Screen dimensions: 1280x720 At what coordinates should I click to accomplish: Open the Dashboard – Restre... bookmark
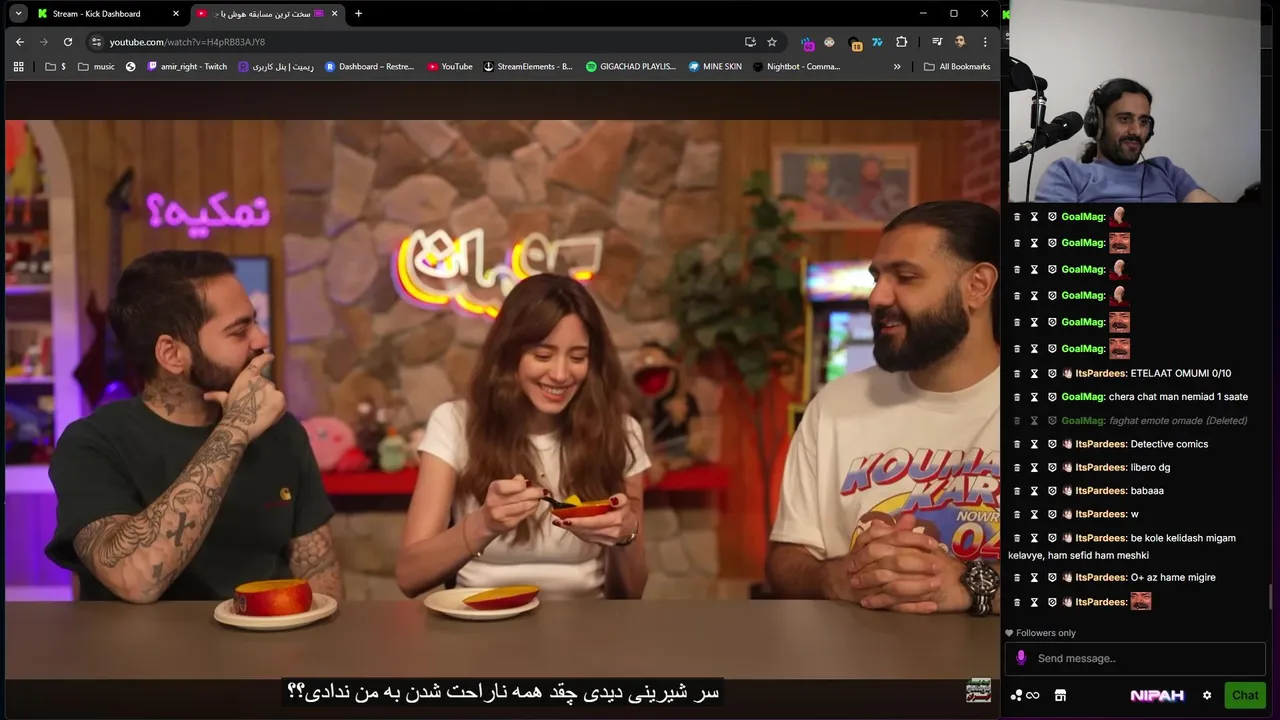[370, 67]
